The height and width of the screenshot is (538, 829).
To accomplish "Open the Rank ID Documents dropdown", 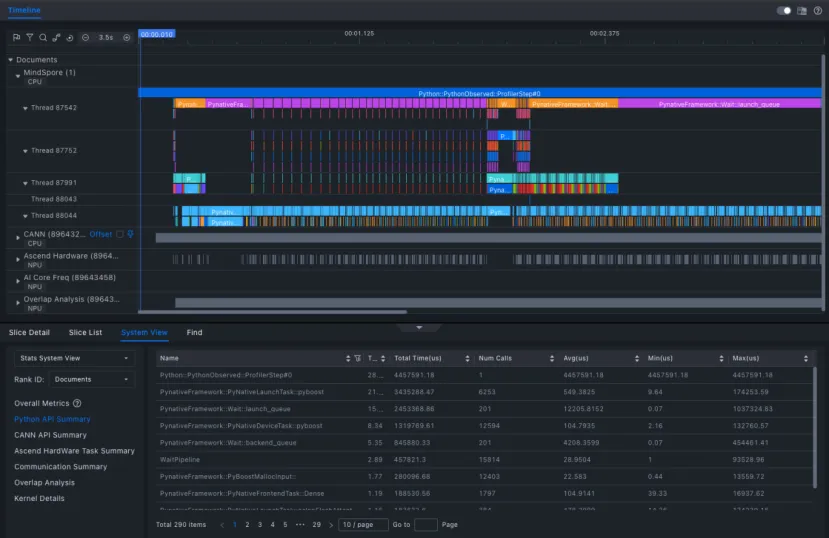I will pyautogui.click(x=91, y=379).
